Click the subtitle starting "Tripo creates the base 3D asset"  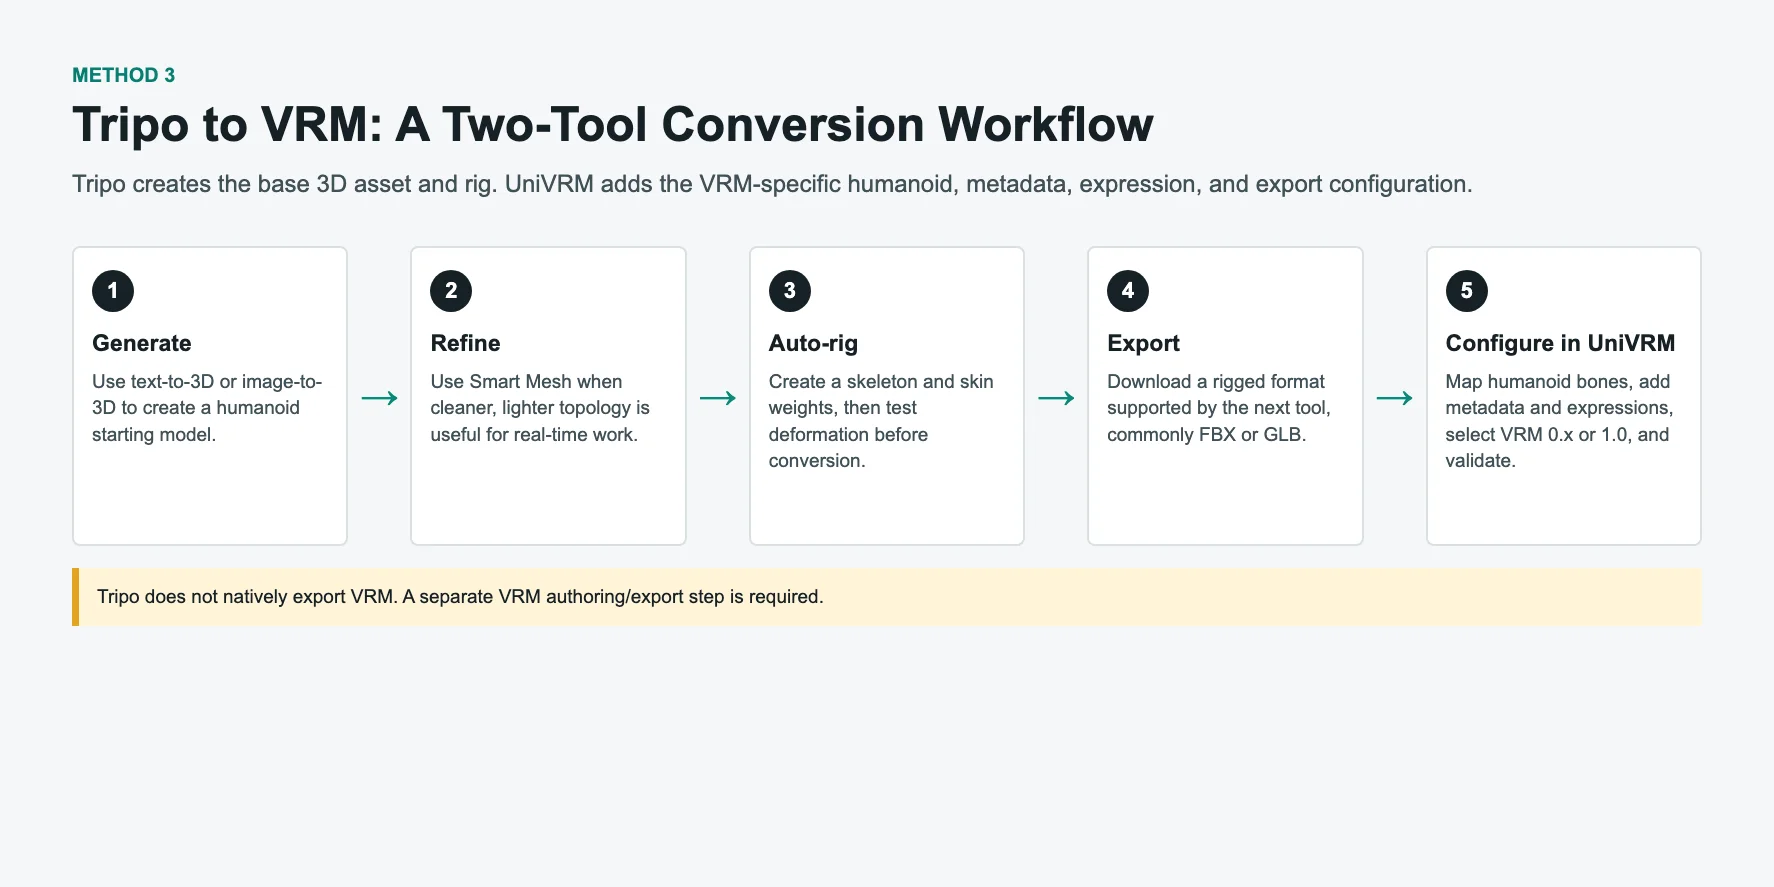click(x=772, y=184)
